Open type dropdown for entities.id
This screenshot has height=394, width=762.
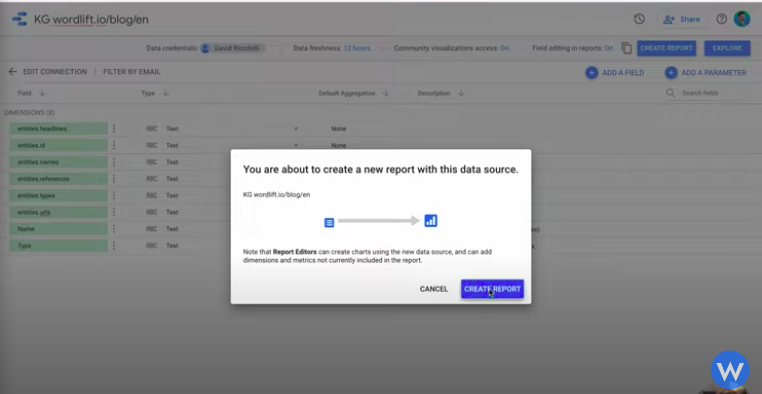click(x=295, y=145)
